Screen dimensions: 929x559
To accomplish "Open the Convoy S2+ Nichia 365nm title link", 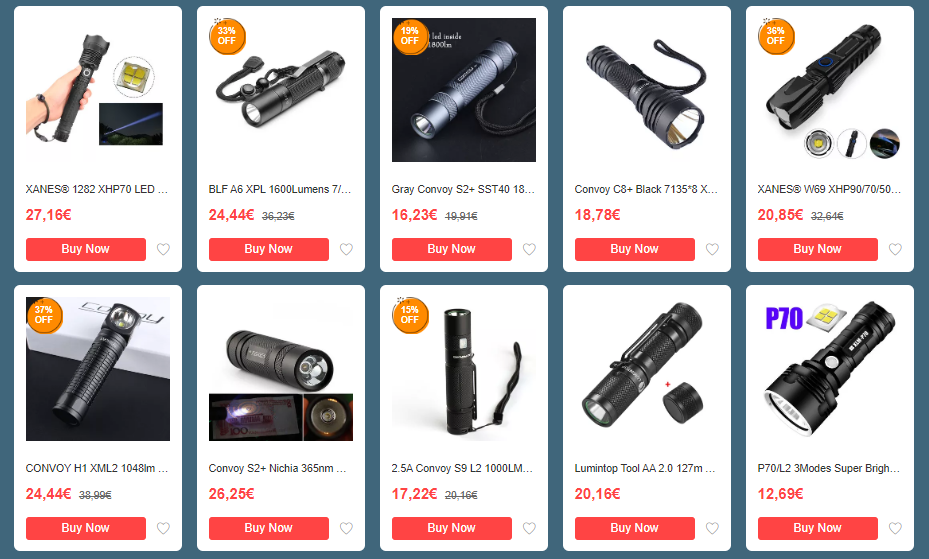I will [278, 468].
